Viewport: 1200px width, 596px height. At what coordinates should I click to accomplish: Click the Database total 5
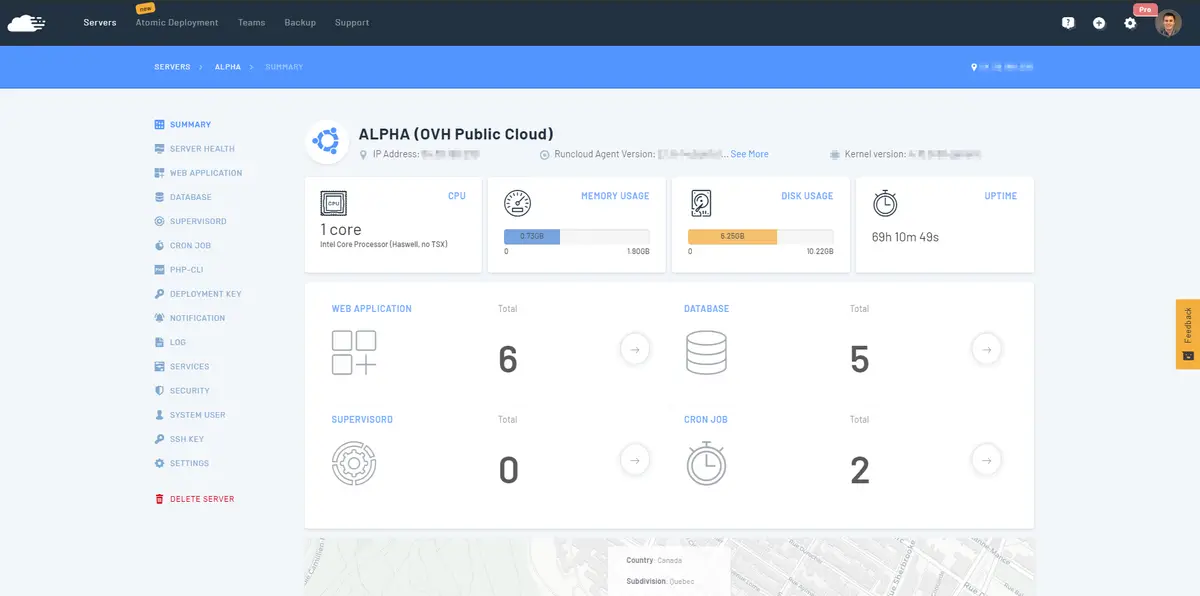pos(859,359)
